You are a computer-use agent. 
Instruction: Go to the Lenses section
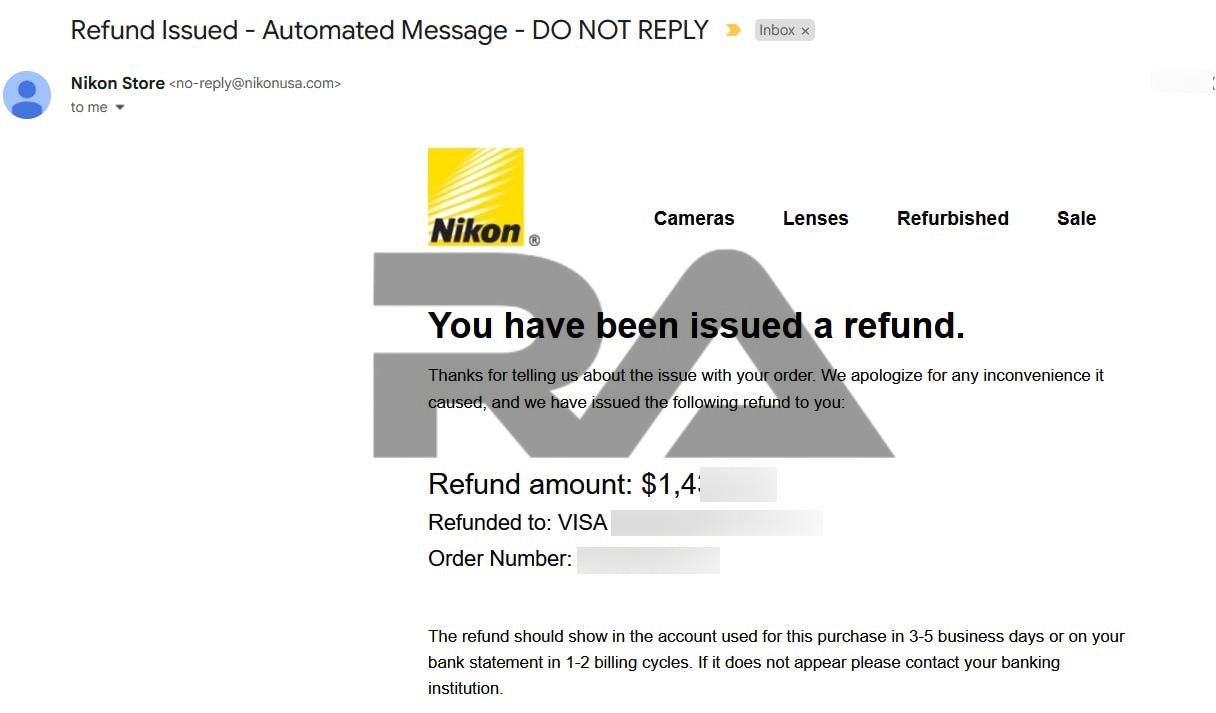click(x=815, y=218)
